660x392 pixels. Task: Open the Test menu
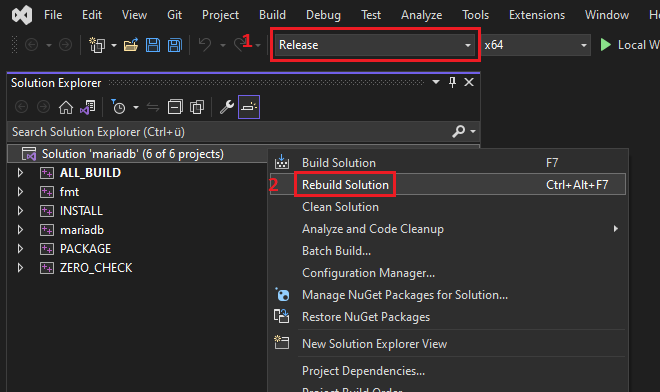click(371, 15)
